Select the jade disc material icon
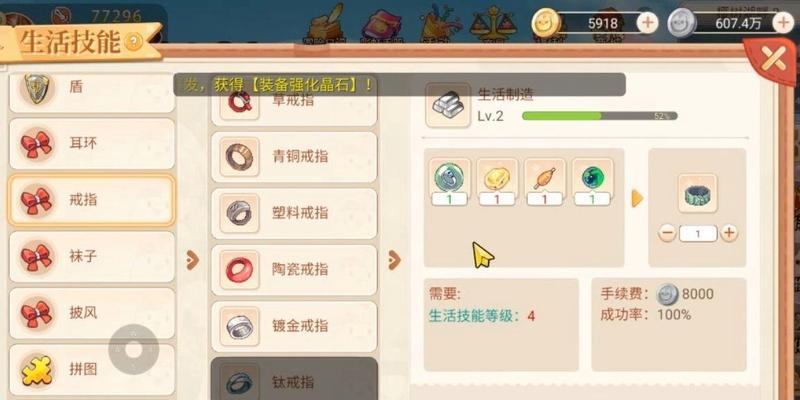800x400 pixels. [449, 177]
